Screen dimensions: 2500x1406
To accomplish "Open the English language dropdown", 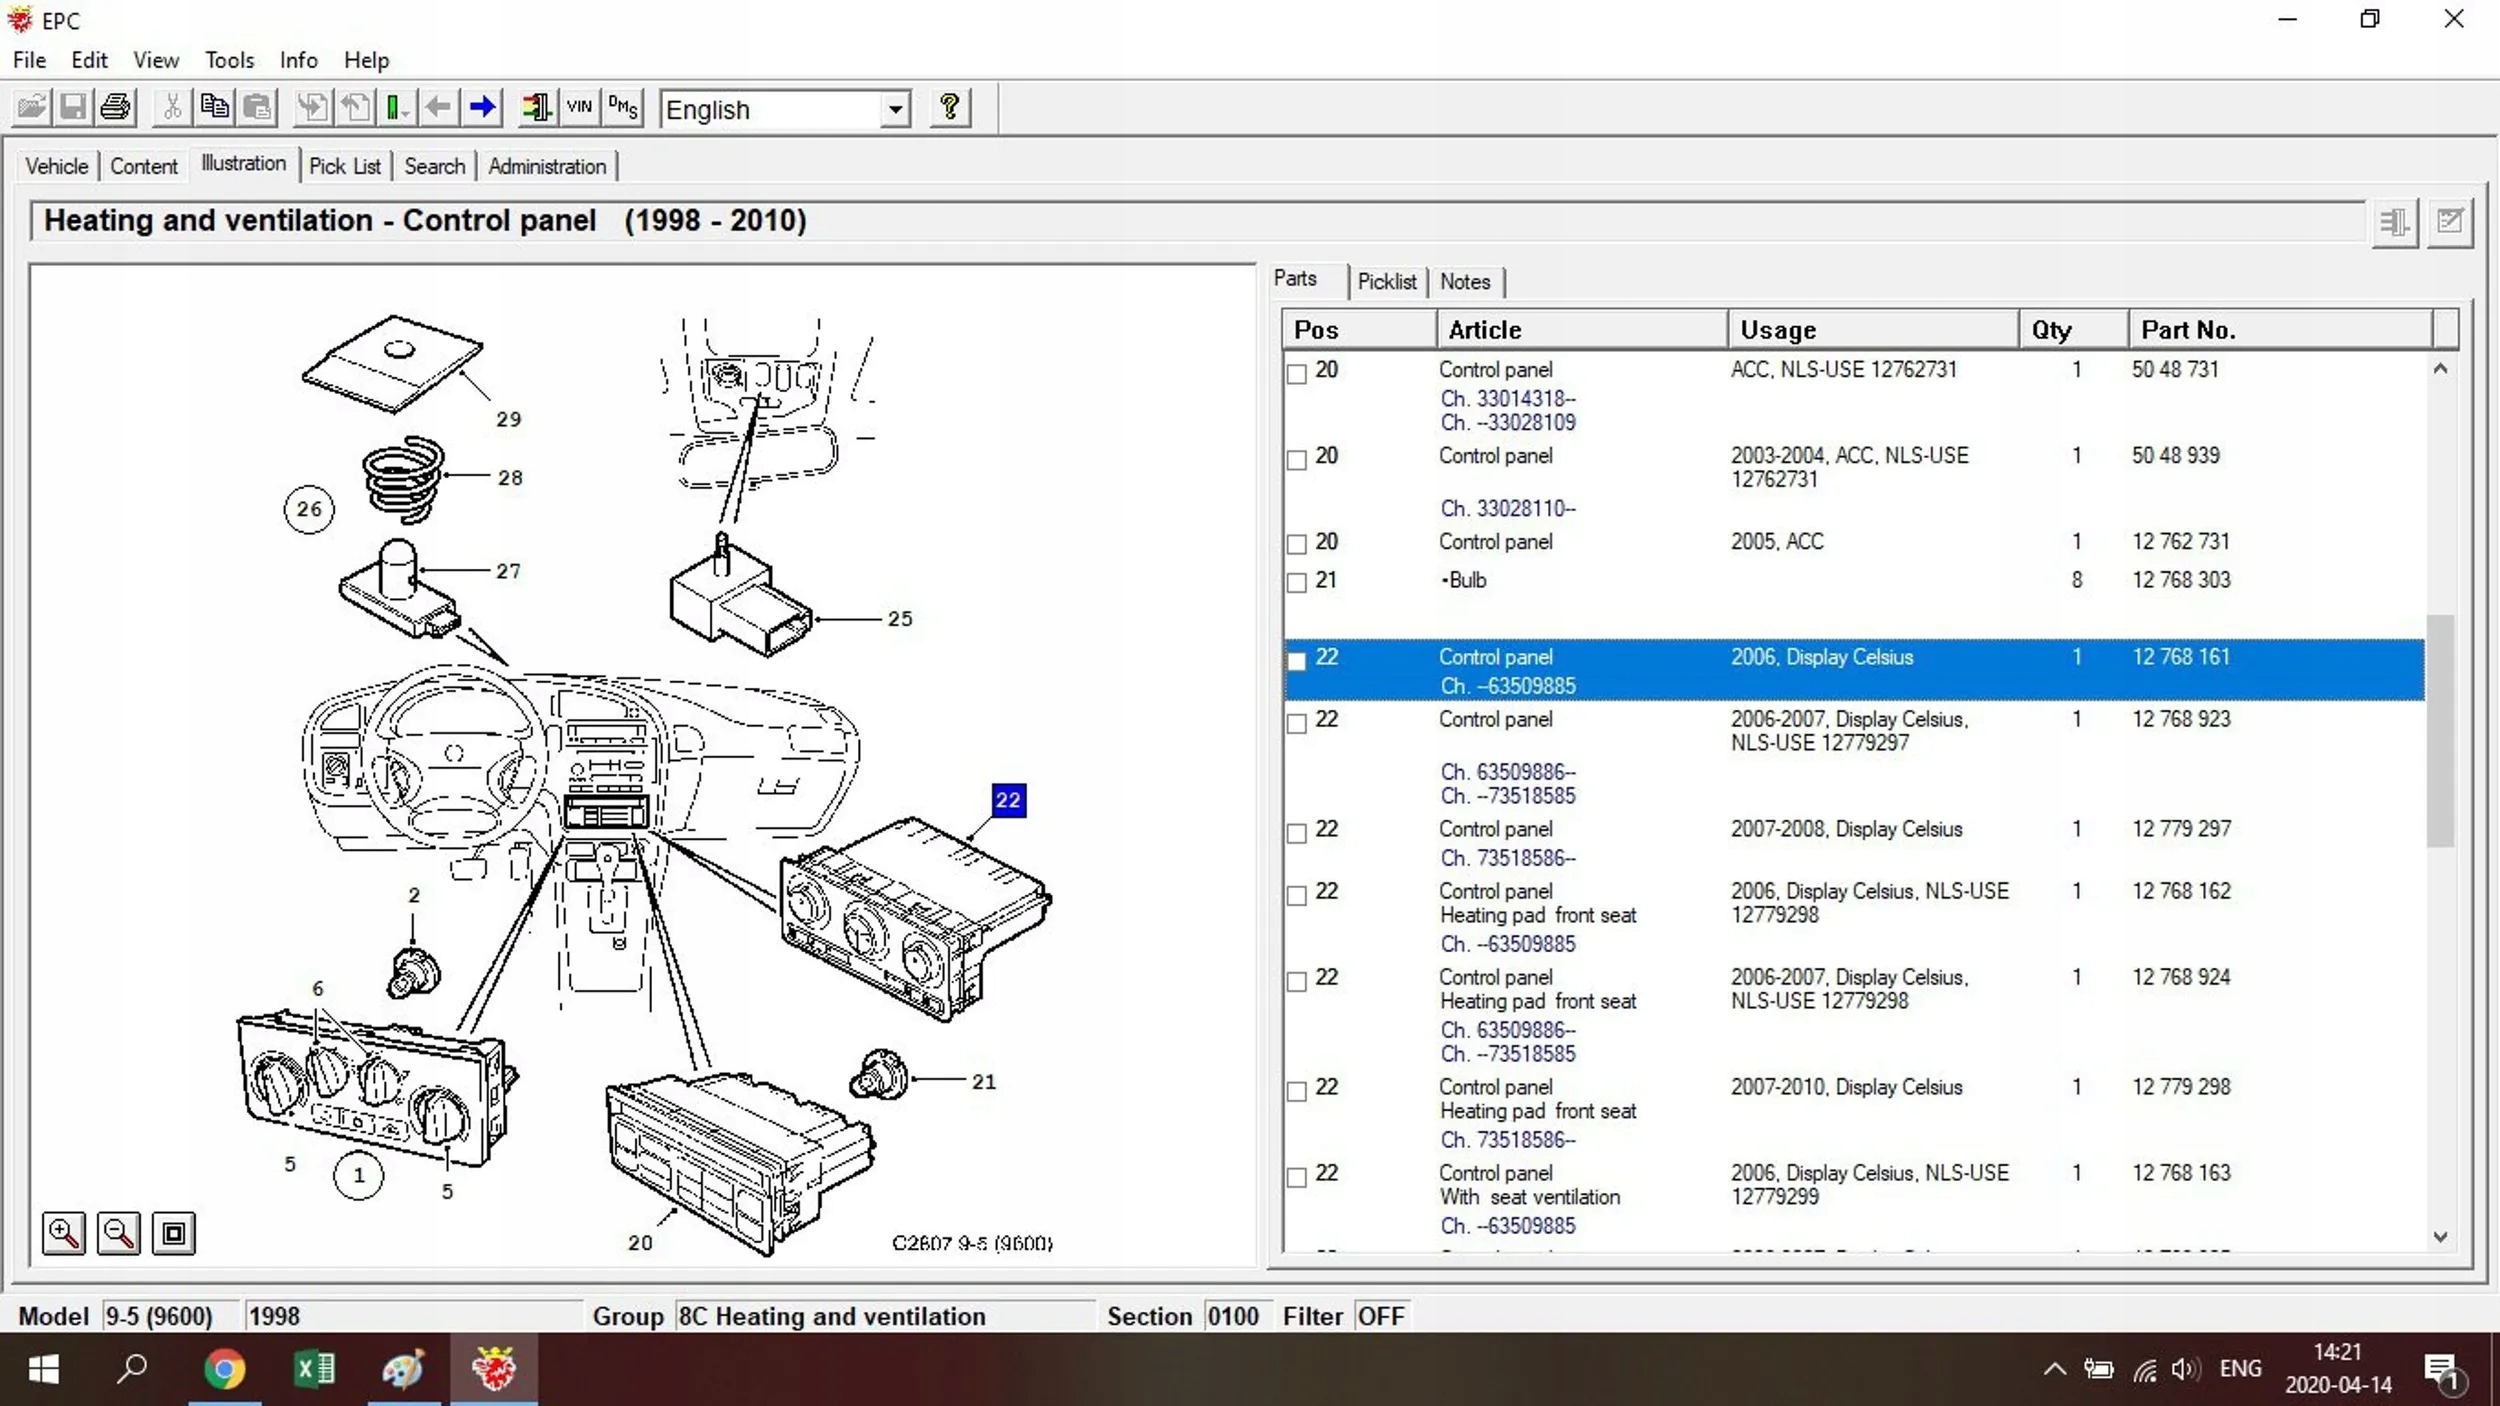I will [895, 109].
